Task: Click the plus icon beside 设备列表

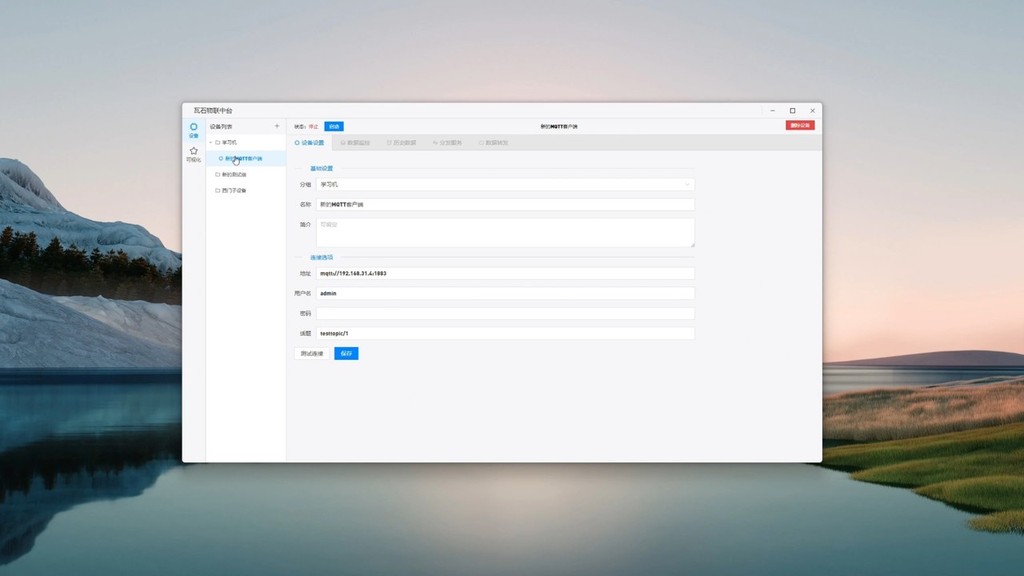Action: coord(277,126)
